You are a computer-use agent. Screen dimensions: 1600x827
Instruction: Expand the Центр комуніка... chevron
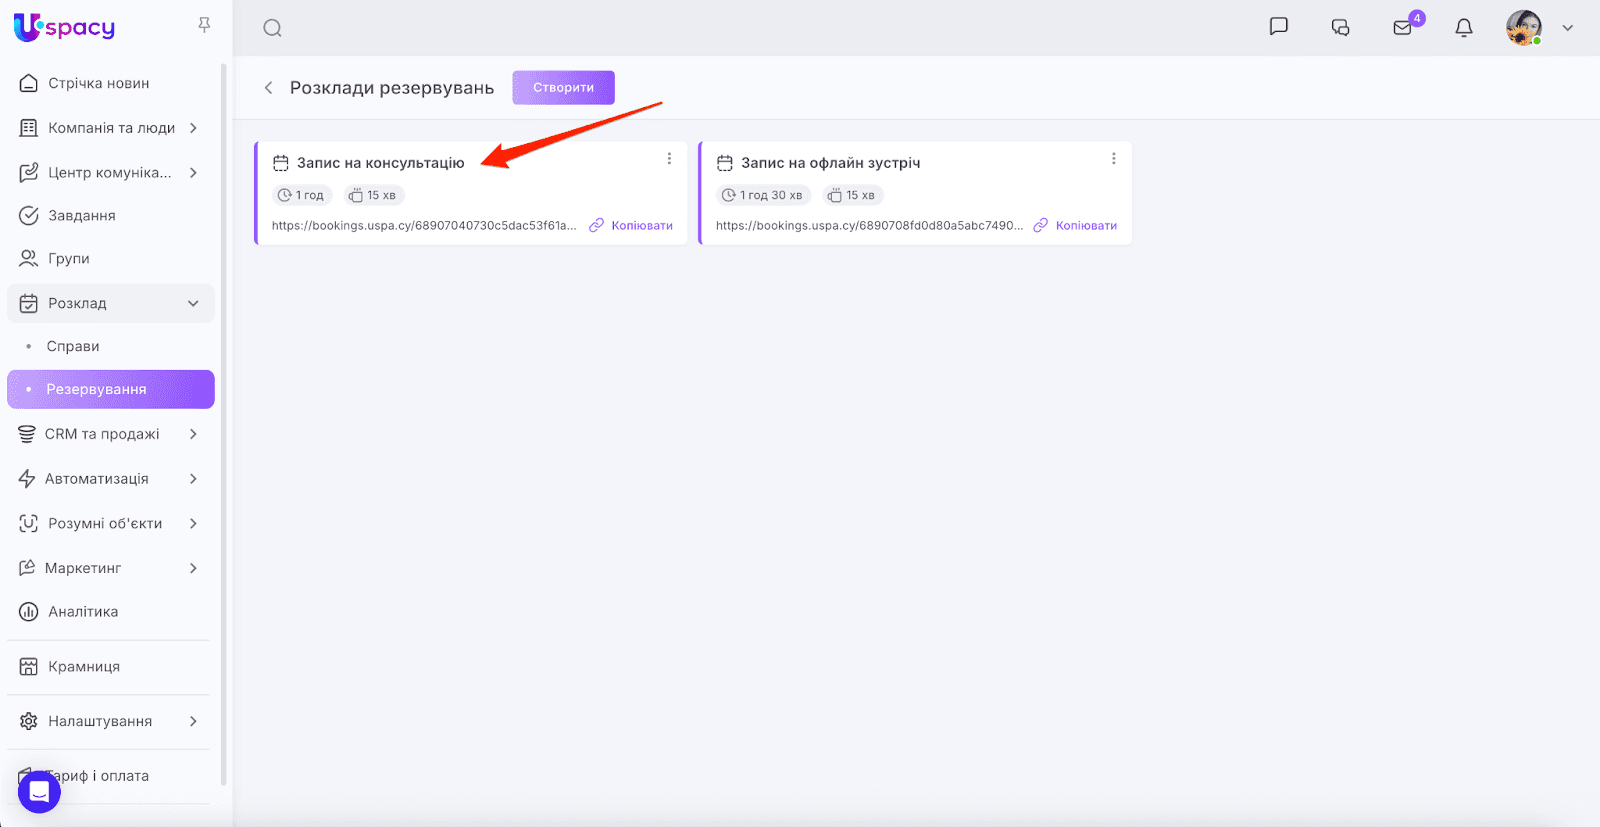pos(193,173)
